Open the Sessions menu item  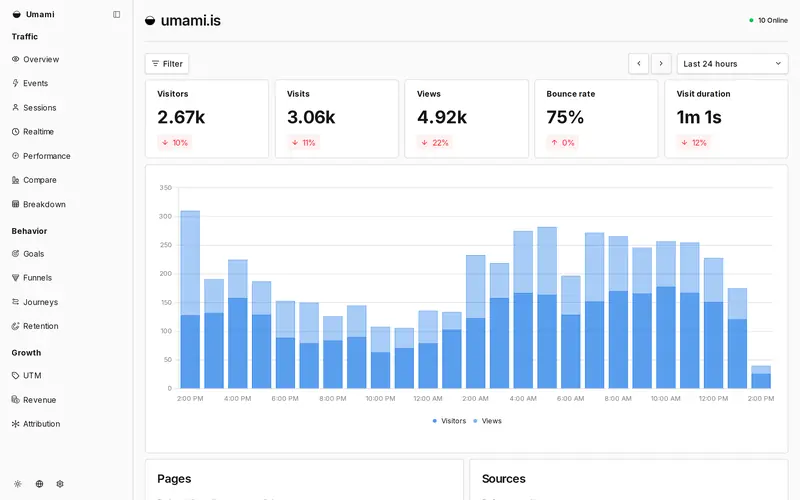[x=34, y=108]
